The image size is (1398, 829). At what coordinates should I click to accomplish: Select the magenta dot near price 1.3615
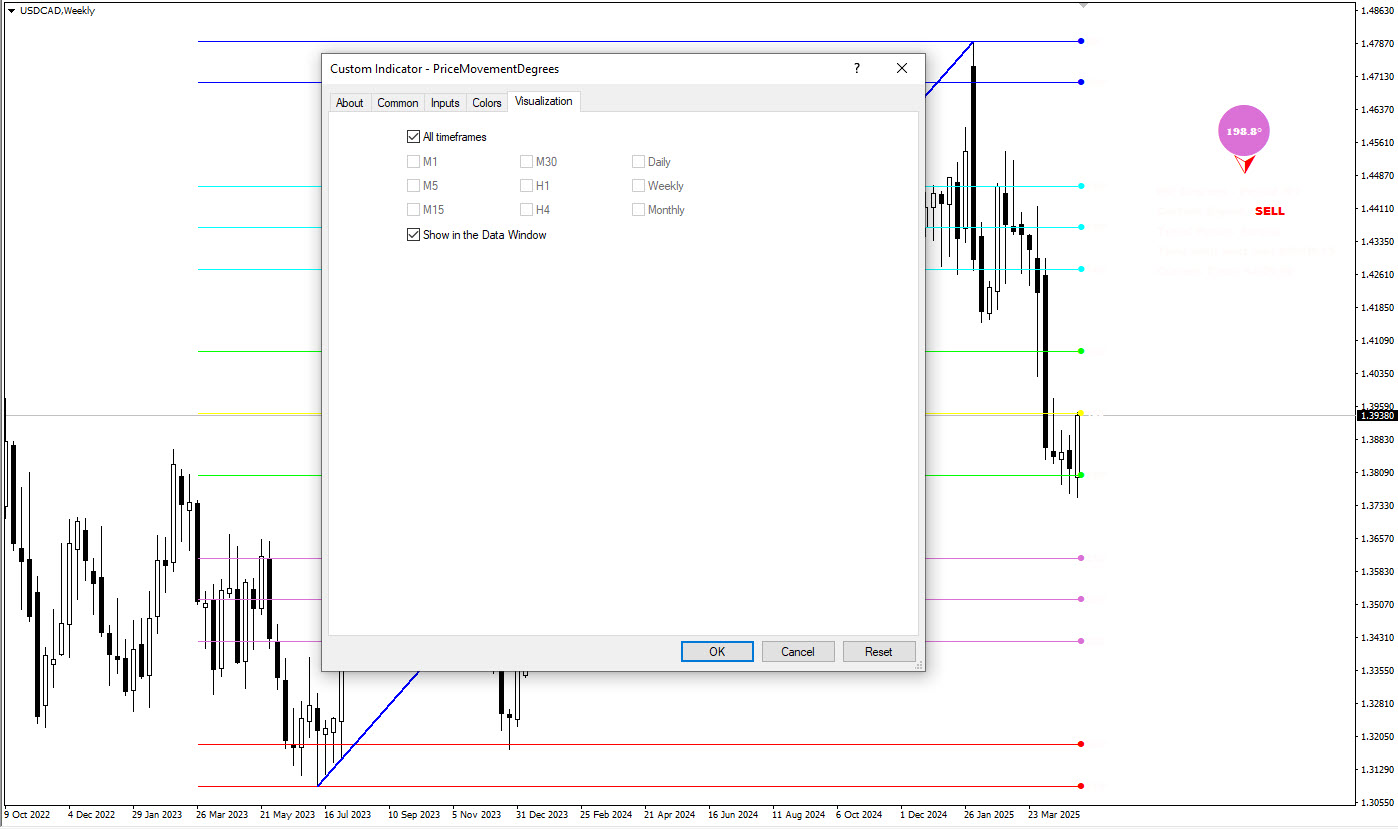tap(1081, 558)
